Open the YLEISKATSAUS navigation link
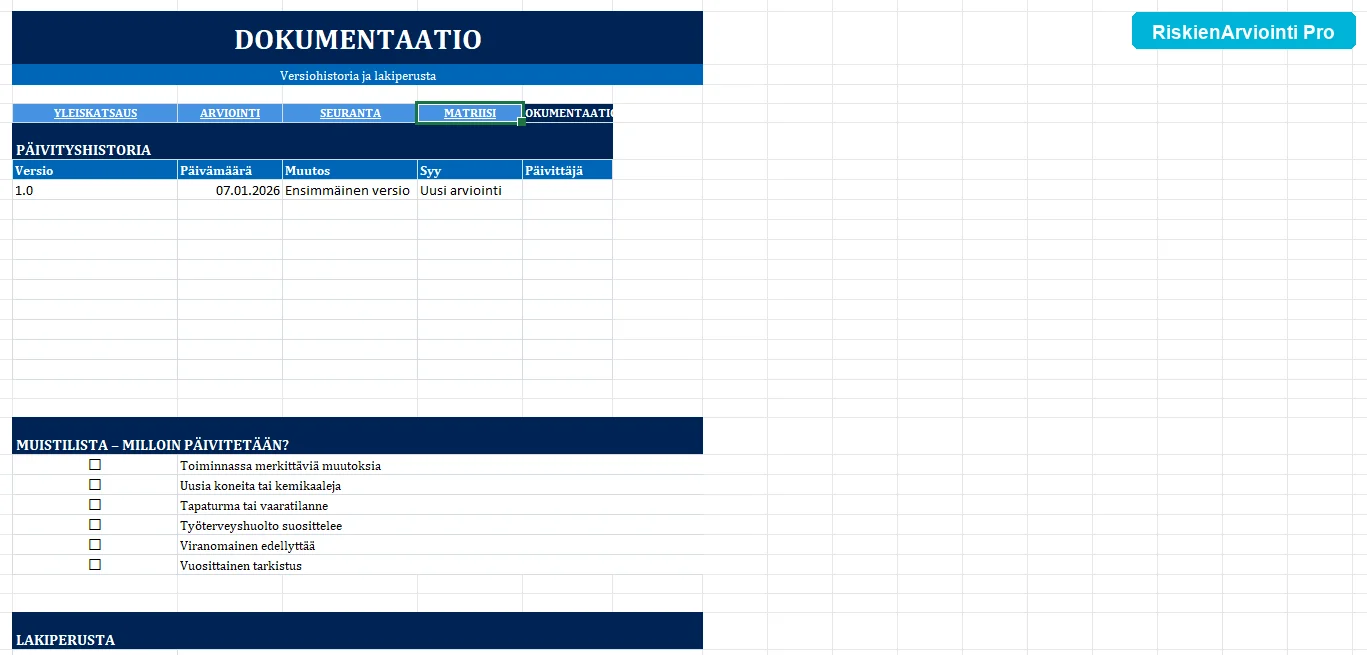 (x=95, y=113)
